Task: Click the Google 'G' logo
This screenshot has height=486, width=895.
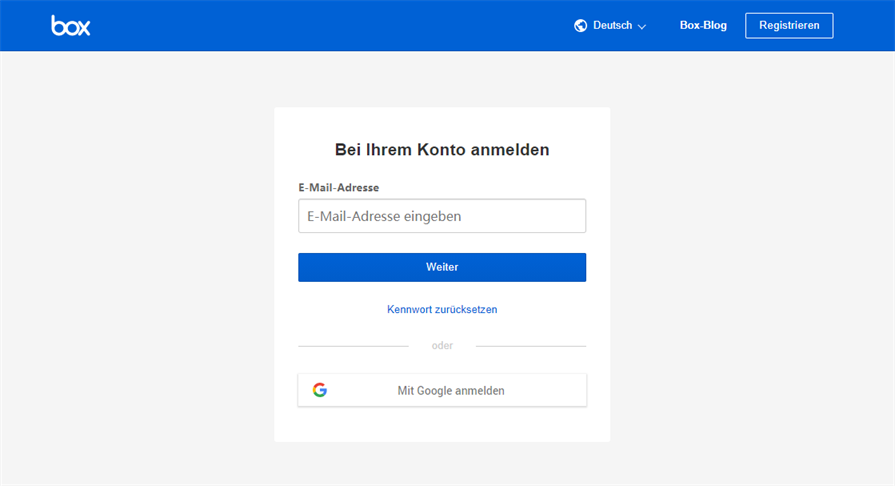Action: (320, 391)
